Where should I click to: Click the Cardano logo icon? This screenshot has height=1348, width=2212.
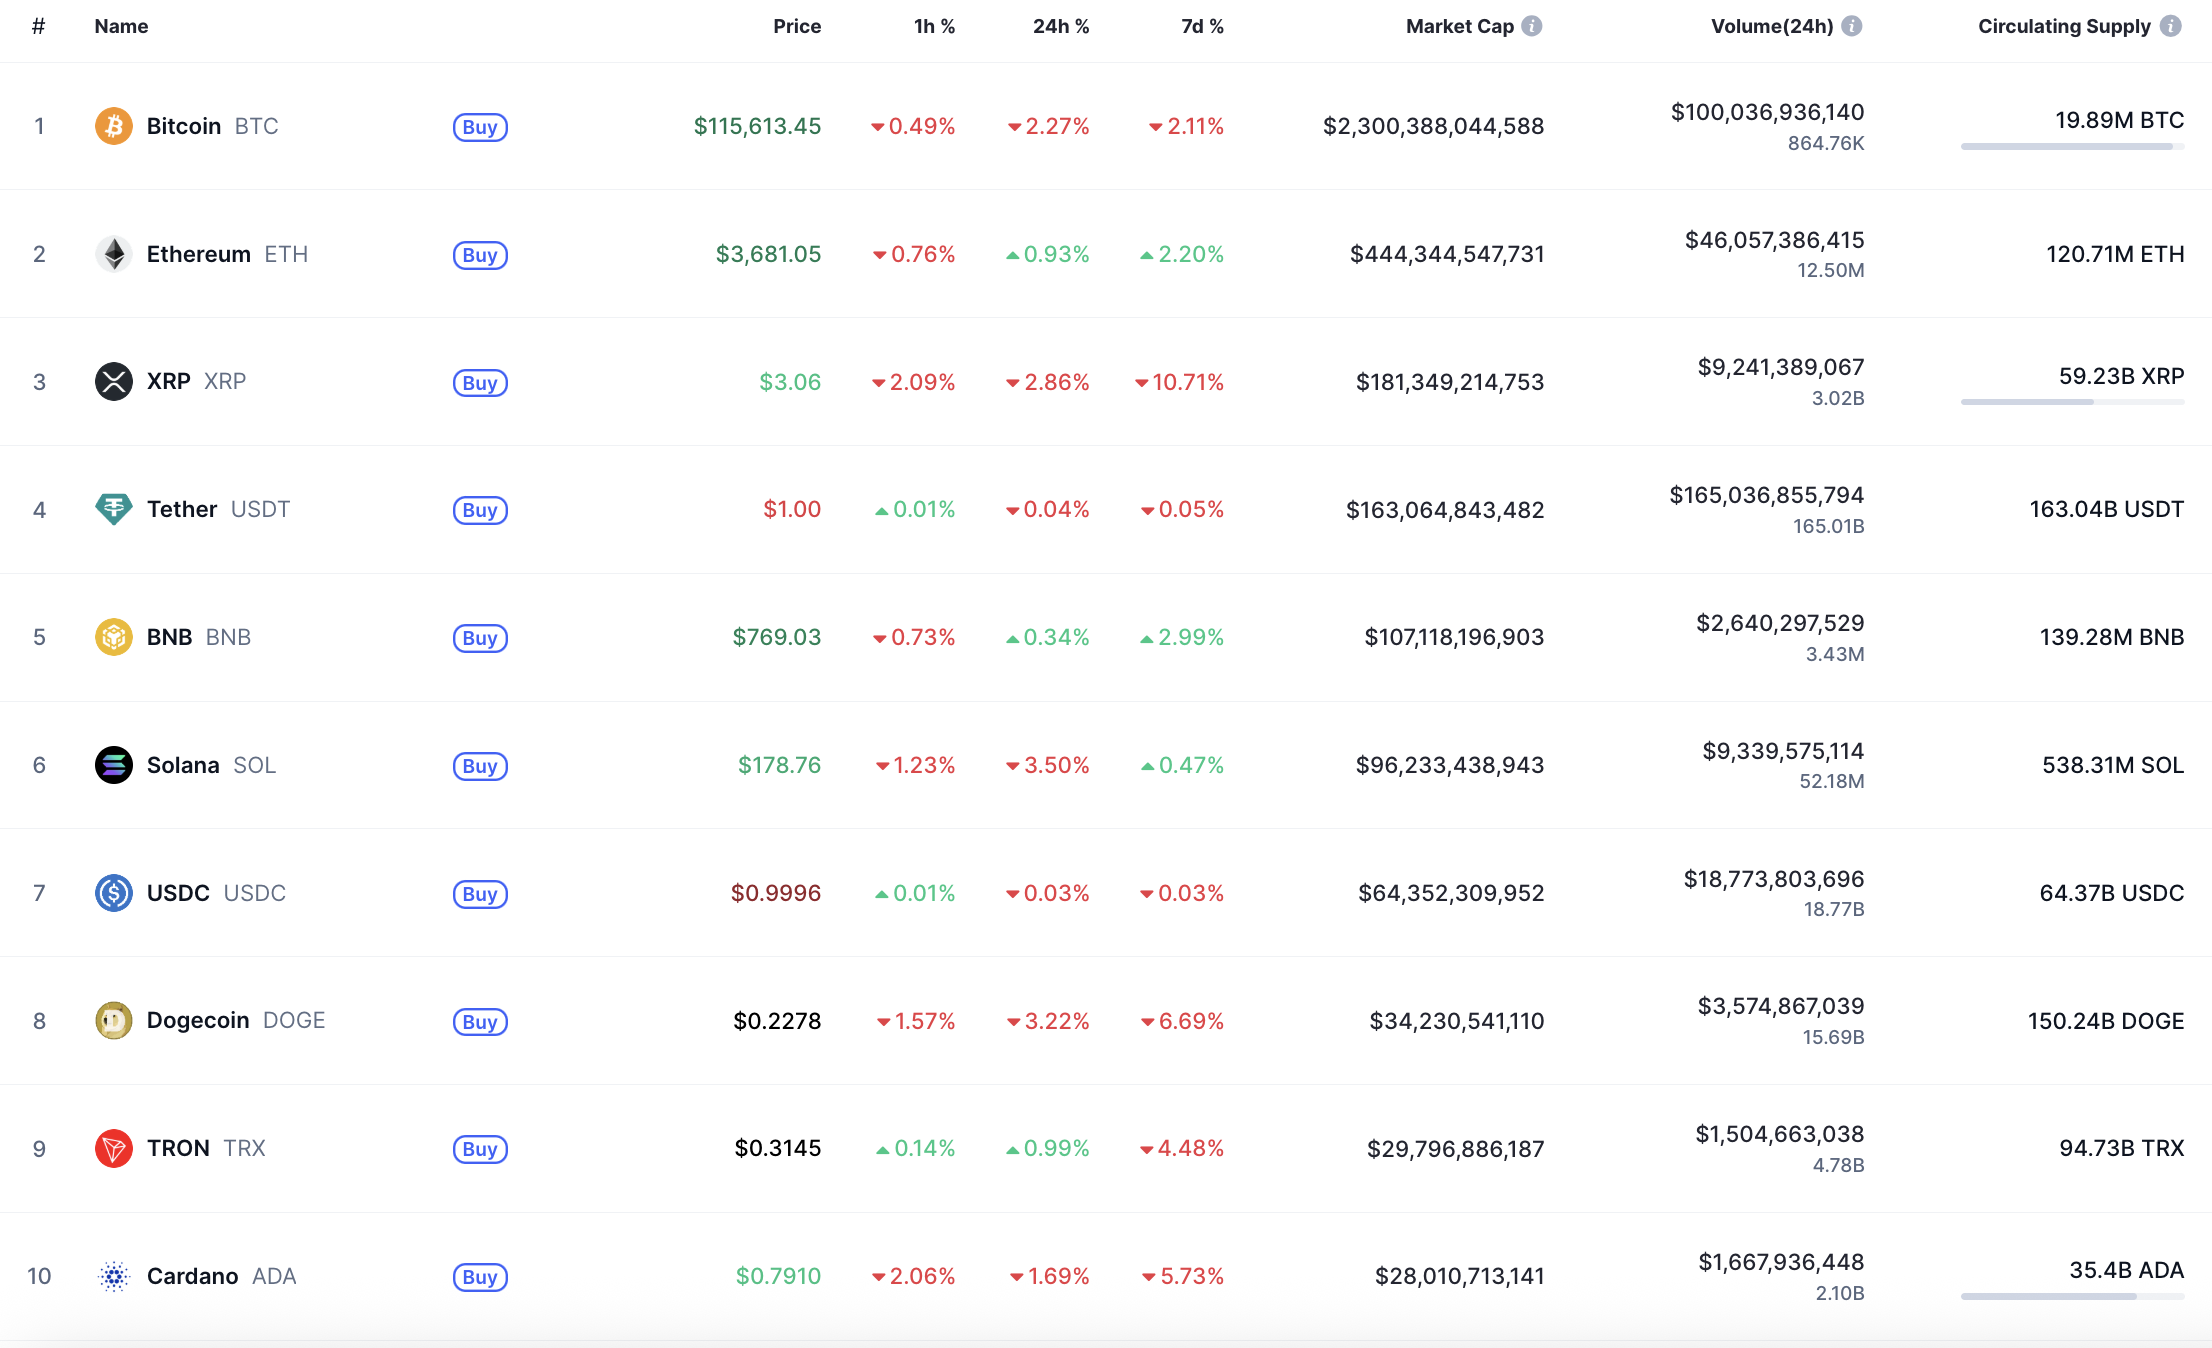click(x=114, y=1276)
